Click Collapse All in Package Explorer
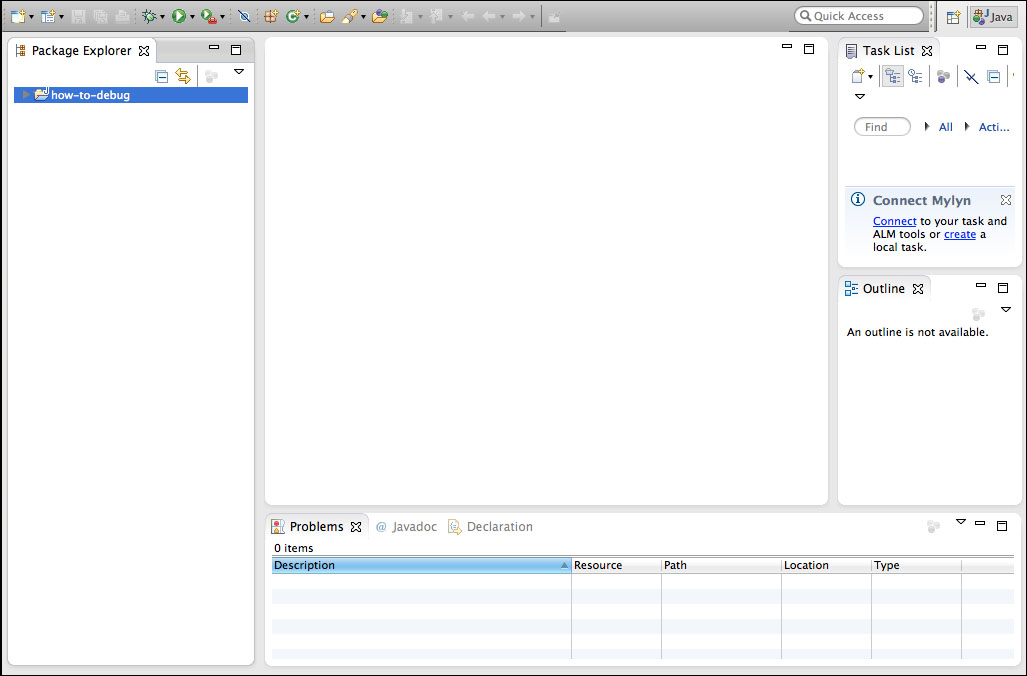Image resolution: width=1027 pixels, height=676 pixels. [162, 76]
